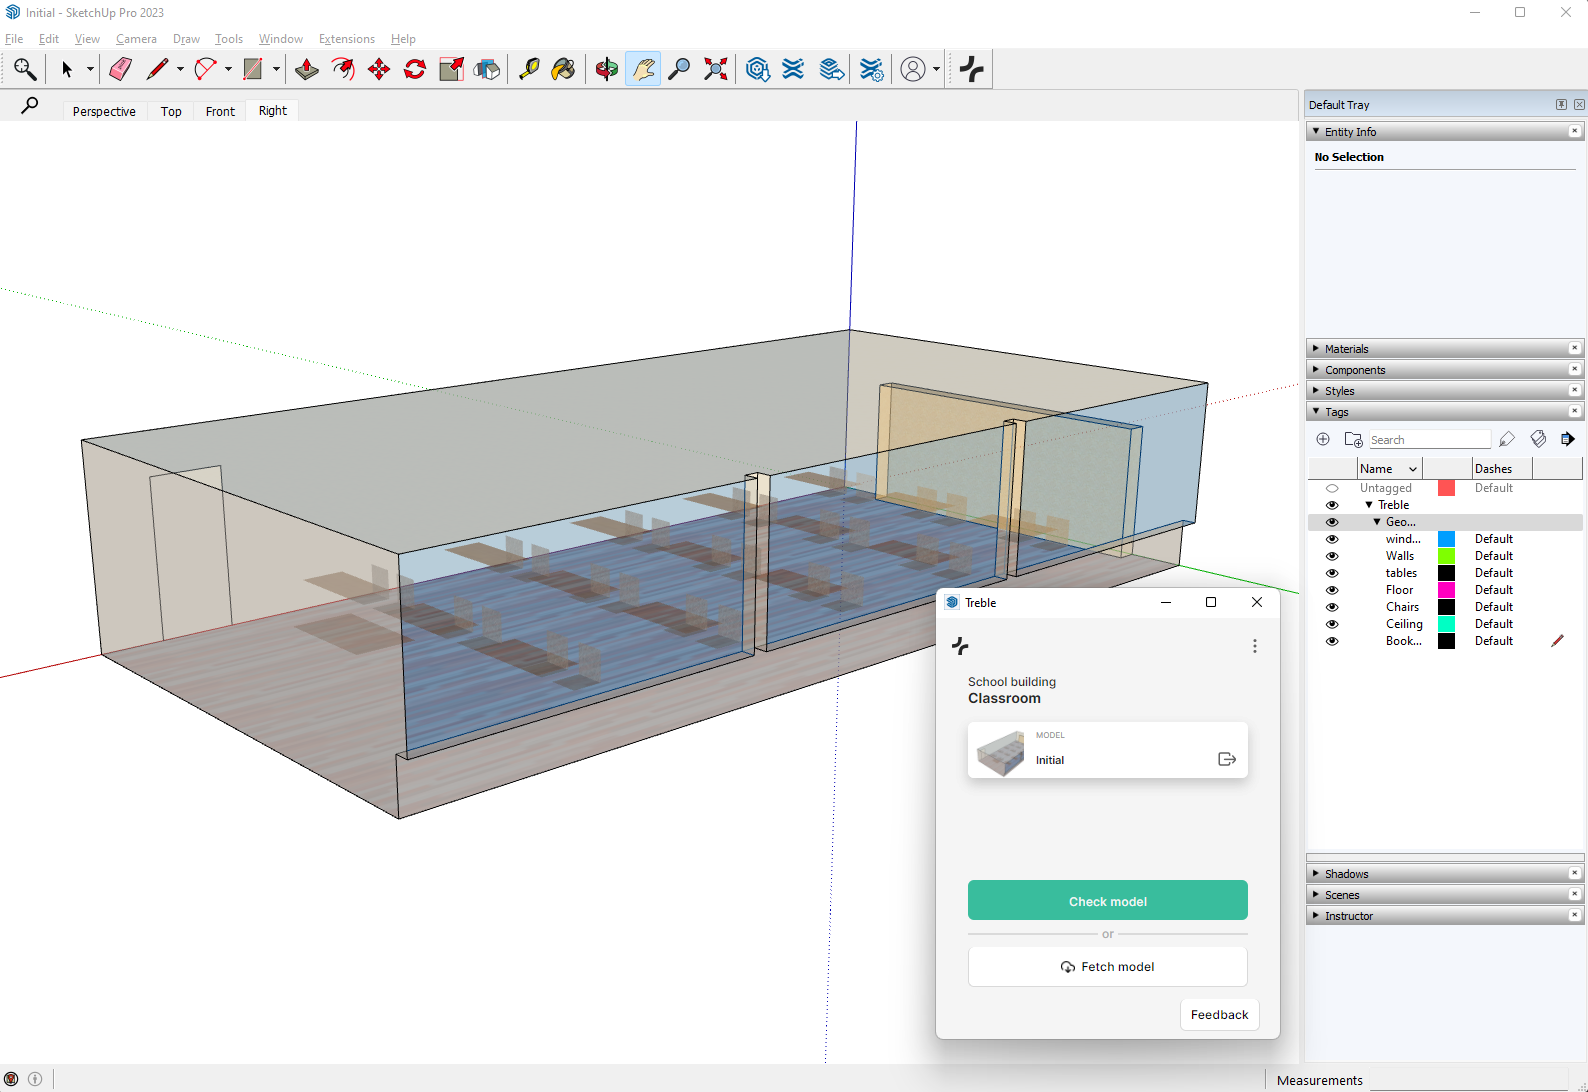This screenshot has width=1588, height=1092.
Task: Open the Color by Tag icon
Action: [1538, 439]
